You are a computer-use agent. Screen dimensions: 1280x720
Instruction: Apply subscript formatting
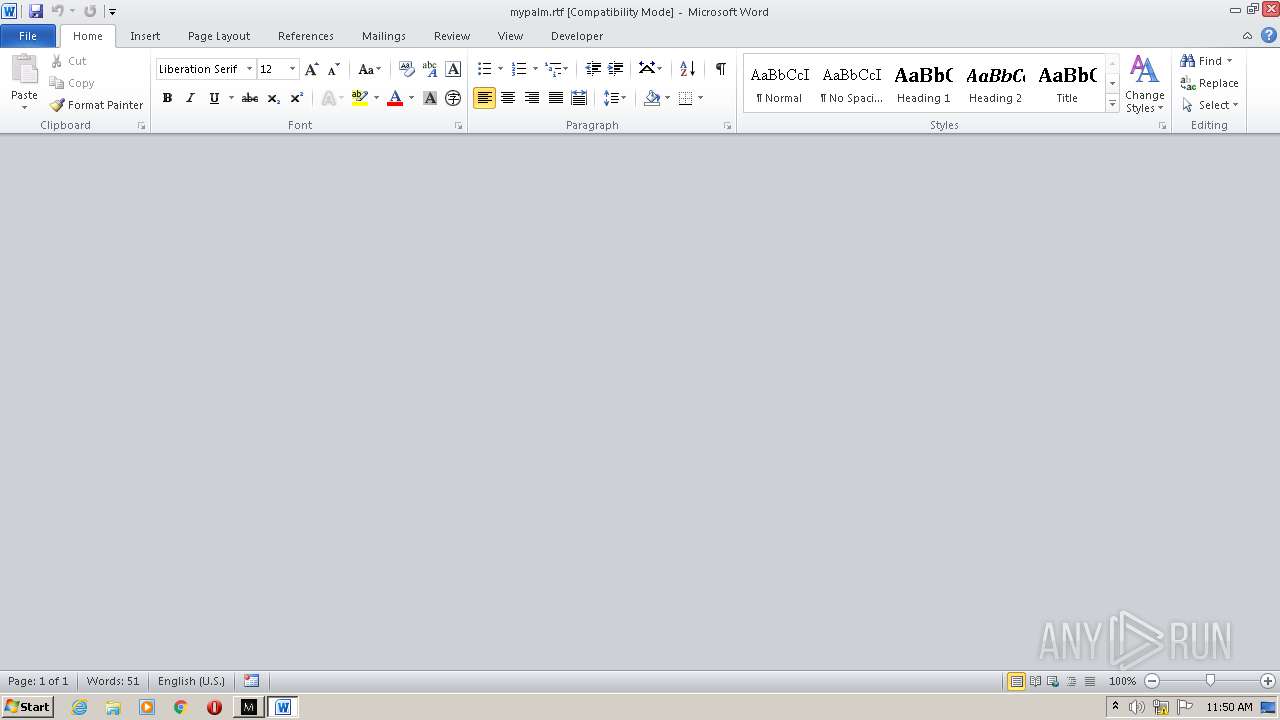tap(273, 98)
